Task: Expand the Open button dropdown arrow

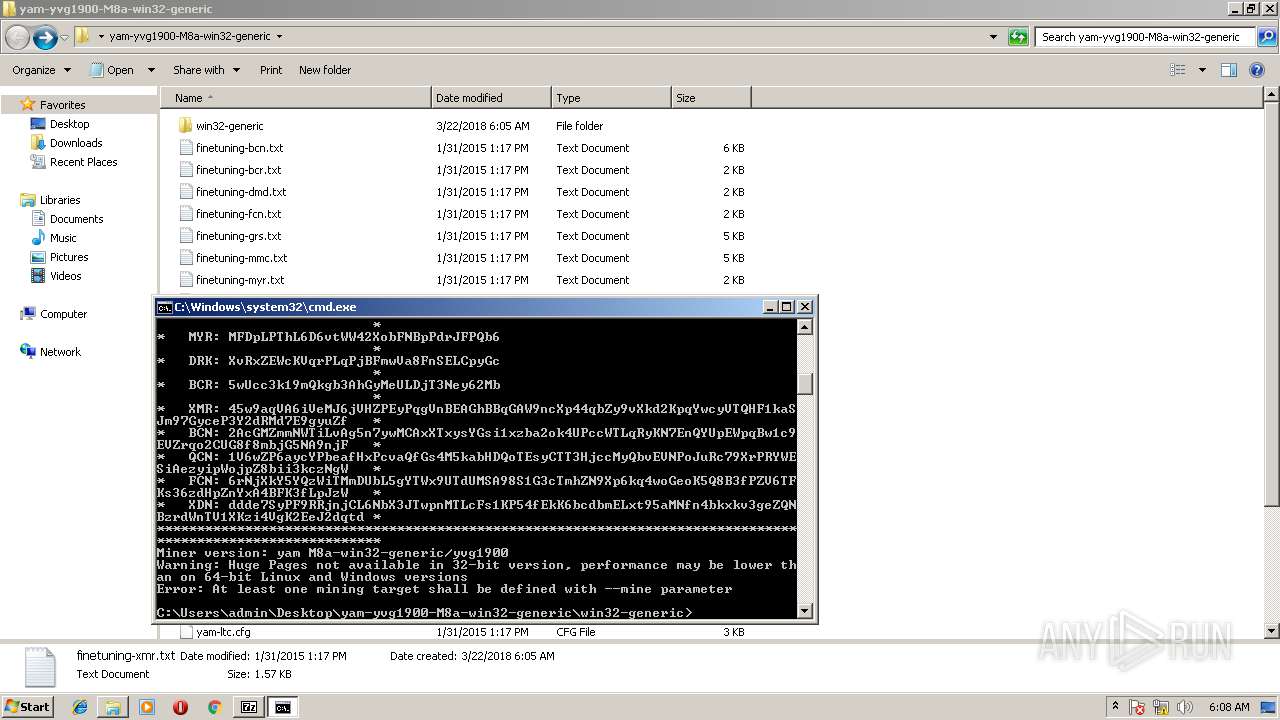Action: 151,70
